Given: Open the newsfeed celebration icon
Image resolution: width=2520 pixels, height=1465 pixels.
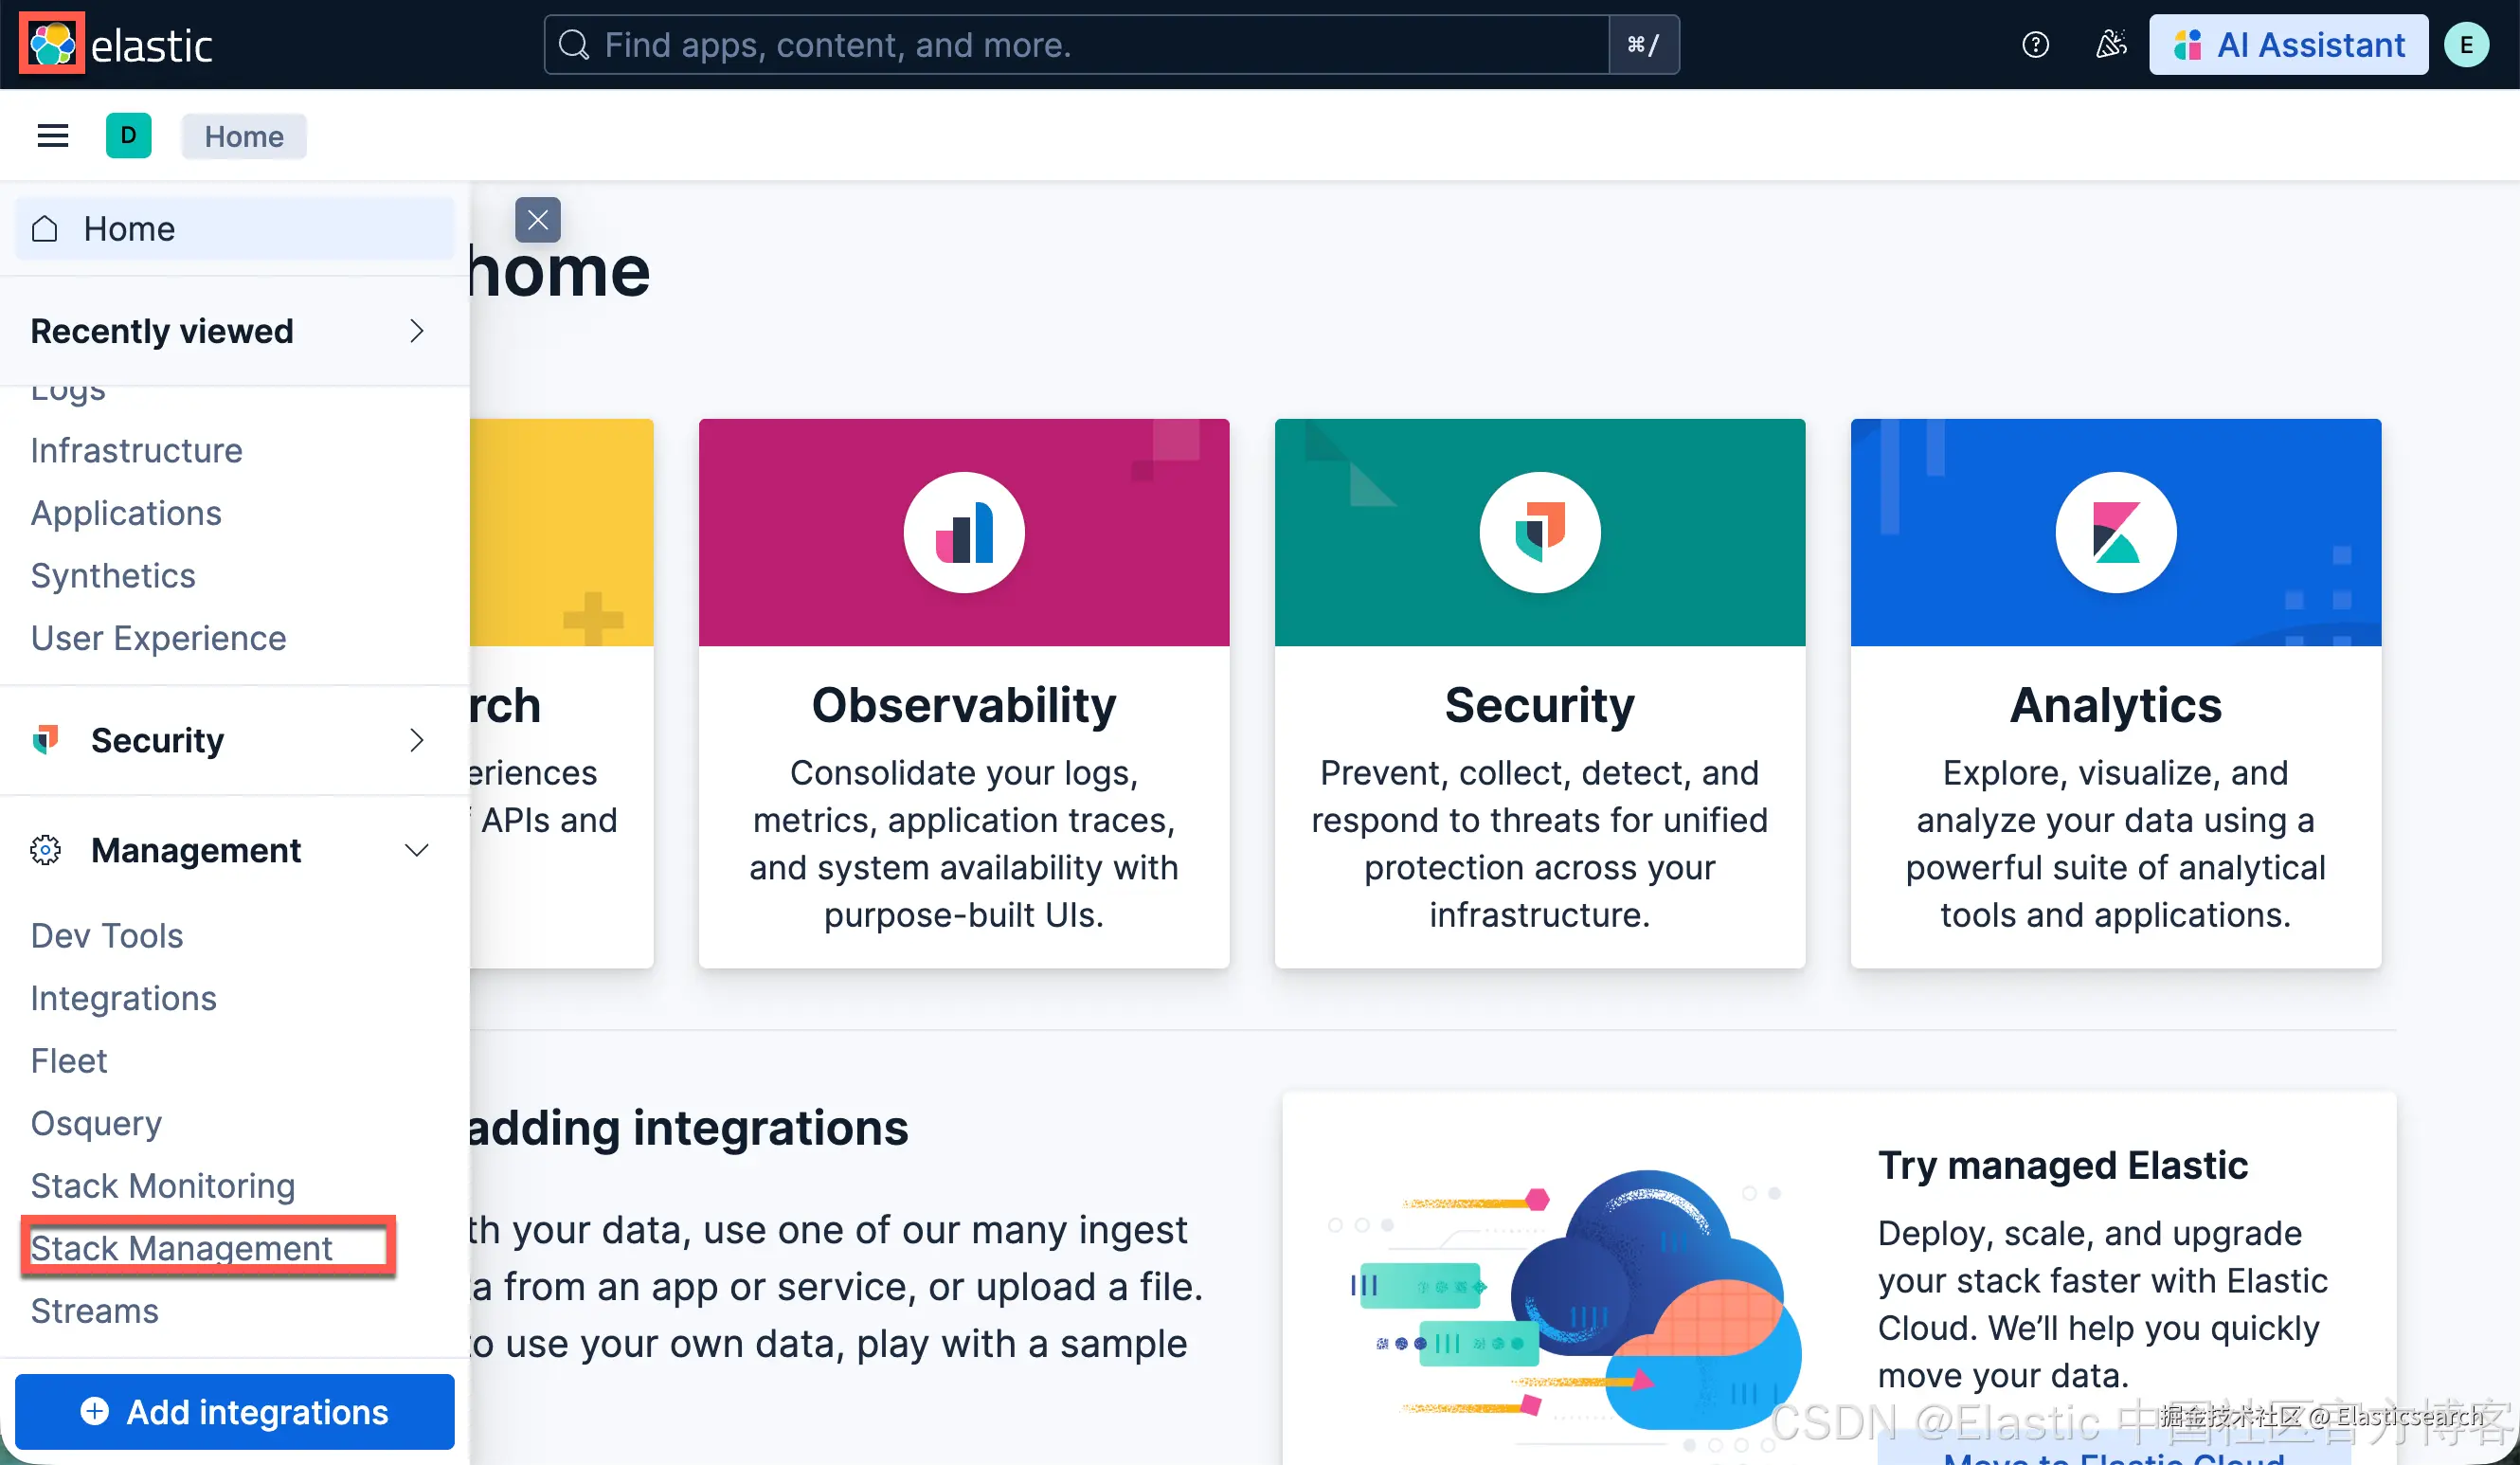Looking at the screenshot, I should click(x=2110, y=45).
